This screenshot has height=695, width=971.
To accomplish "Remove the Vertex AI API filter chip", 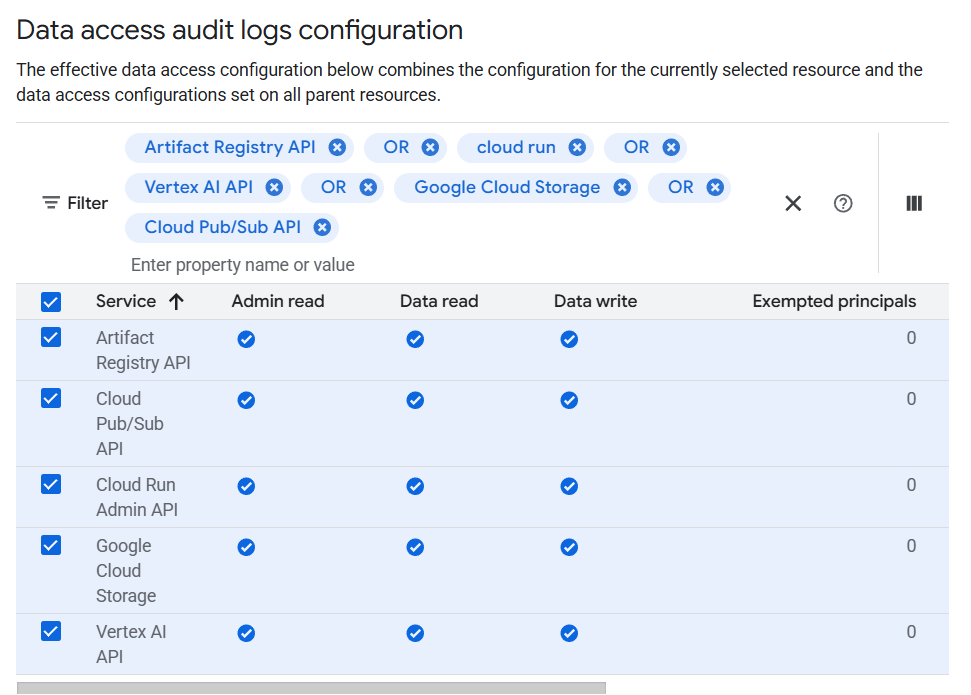I will (x=274, y=187).
